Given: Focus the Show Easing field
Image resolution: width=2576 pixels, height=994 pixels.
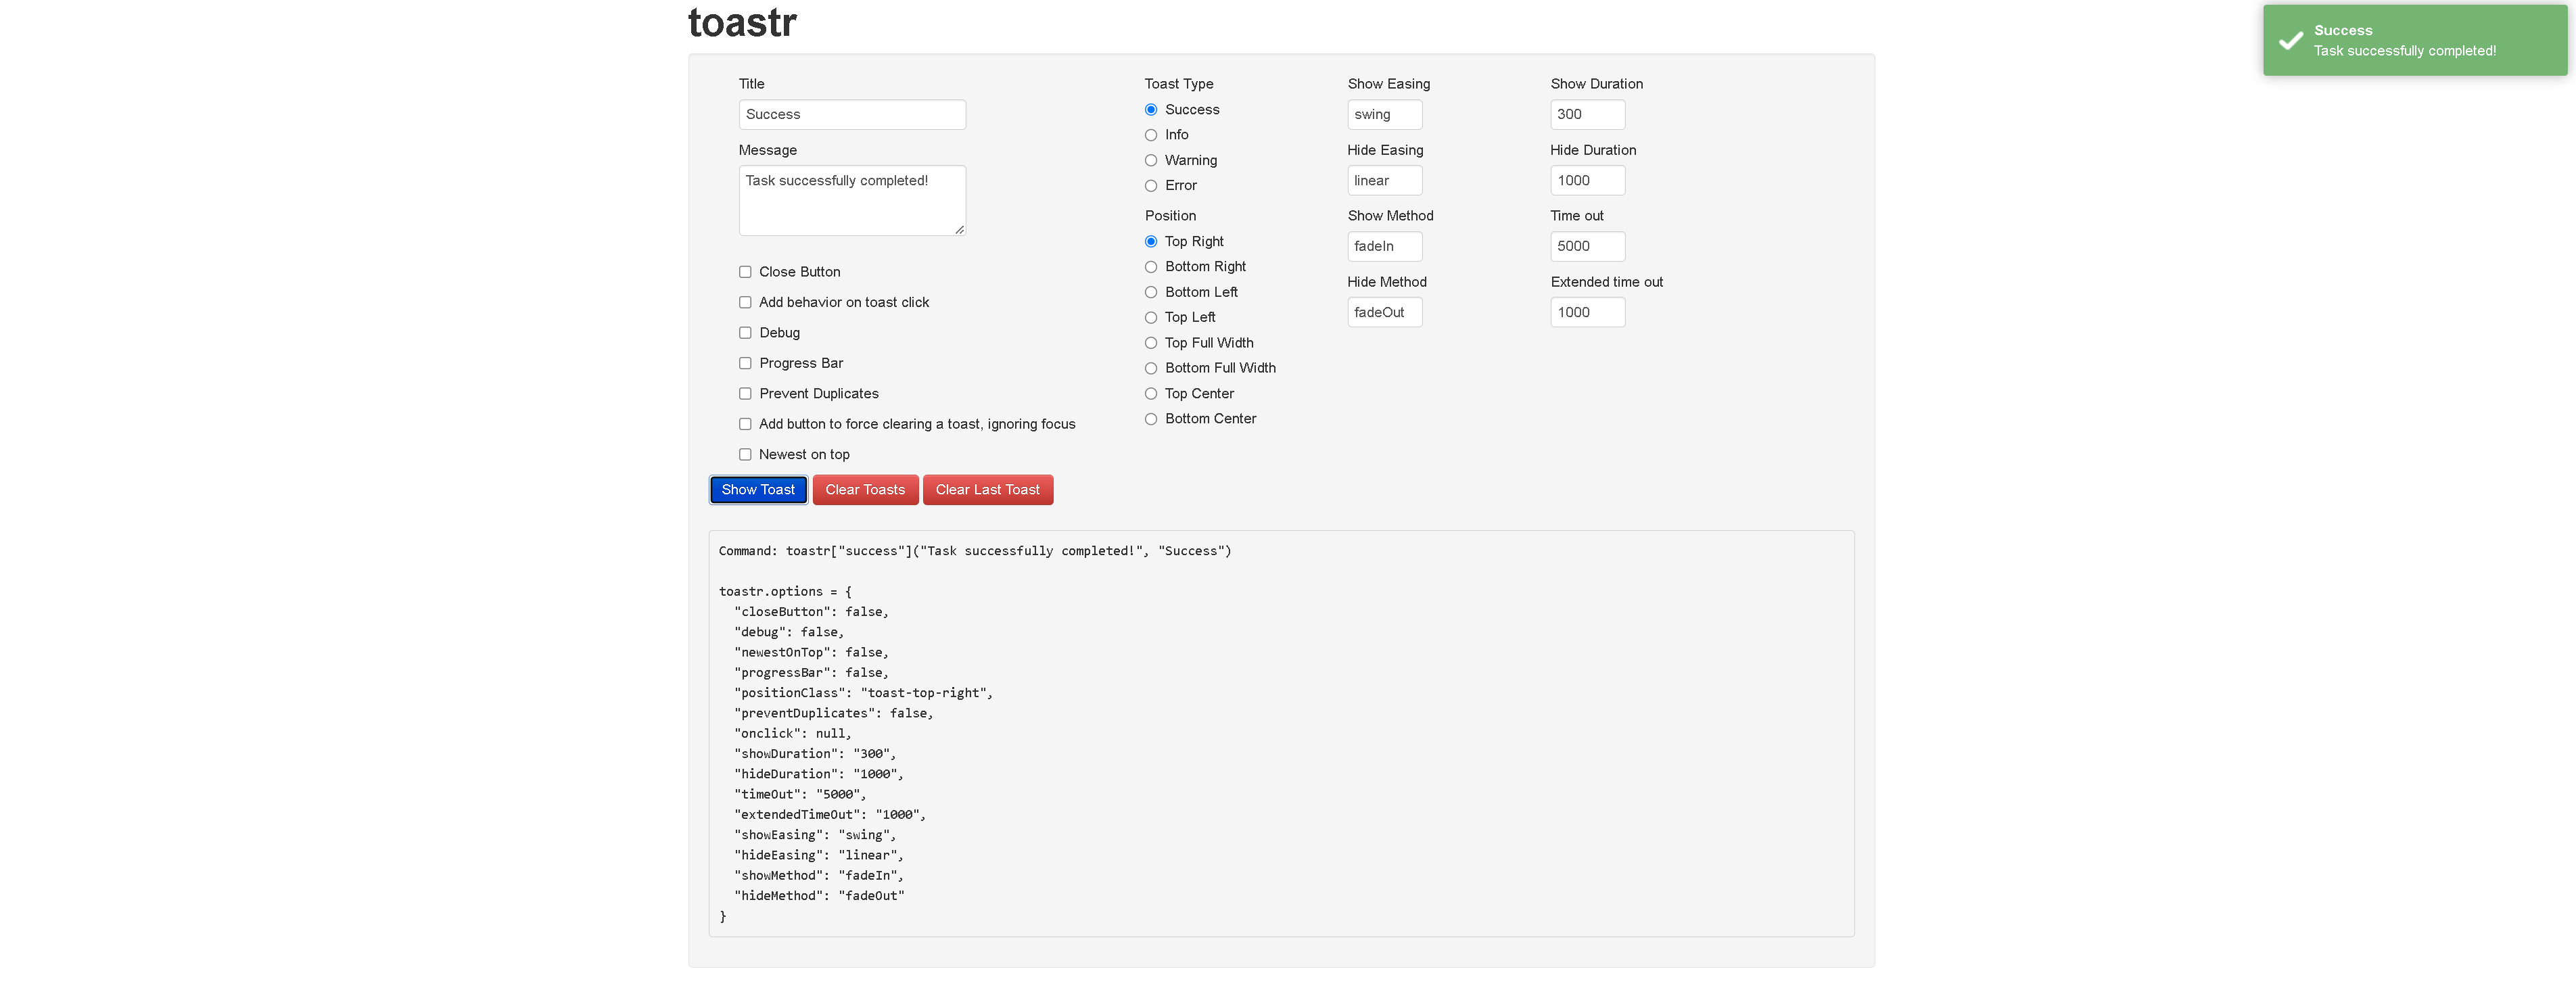Looking at the screenshot, I should tap(1384, 115).
